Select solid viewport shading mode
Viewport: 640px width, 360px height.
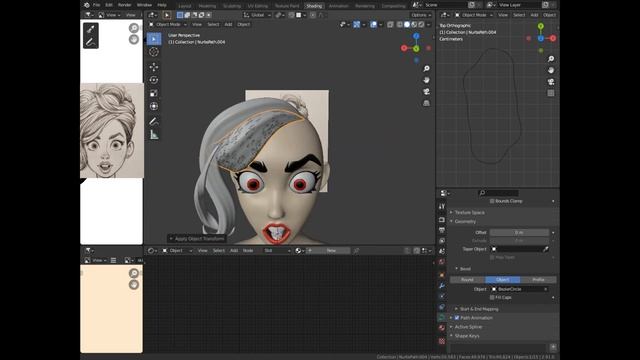[407, 24]
